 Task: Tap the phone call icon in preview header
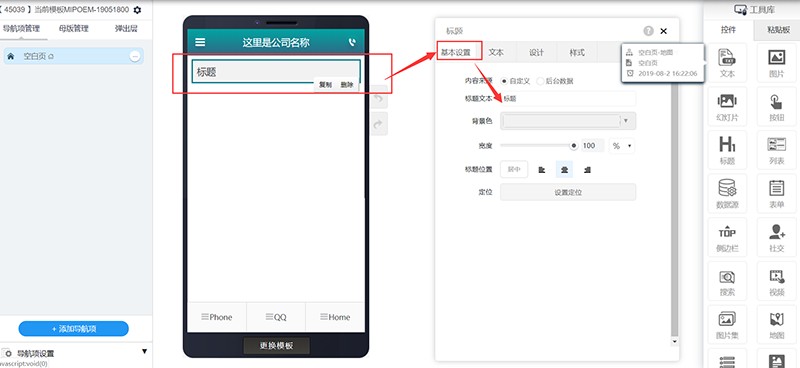[352, 42]
